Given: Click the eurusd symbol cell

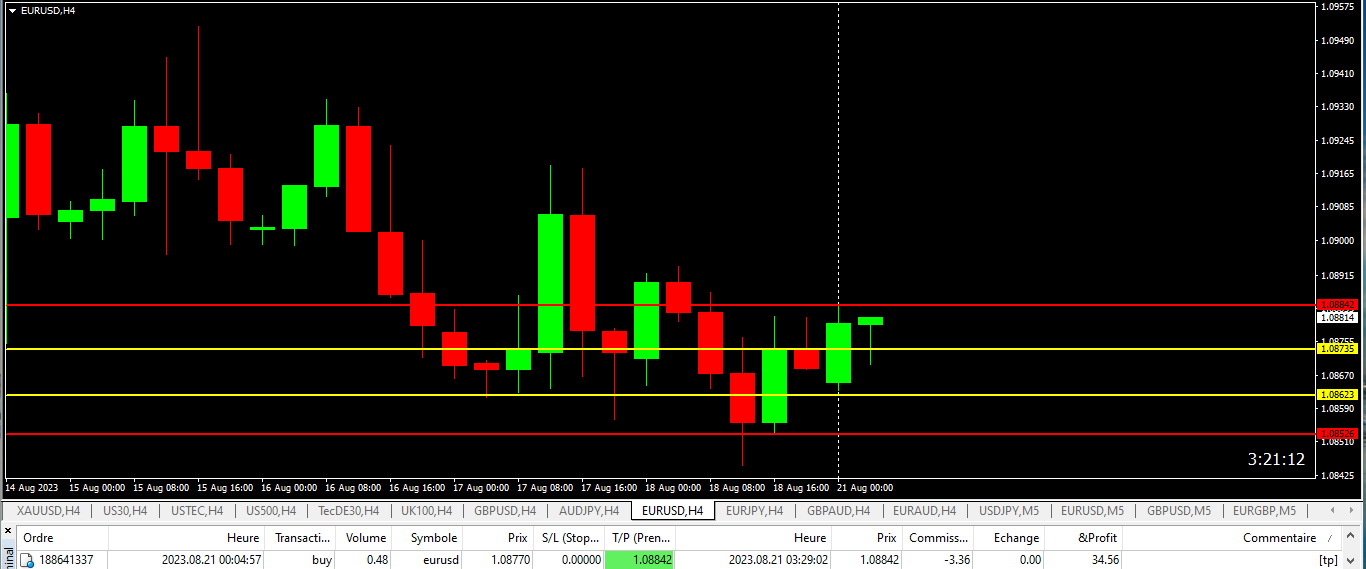Looking at the screenshot, I should [439, 561].
